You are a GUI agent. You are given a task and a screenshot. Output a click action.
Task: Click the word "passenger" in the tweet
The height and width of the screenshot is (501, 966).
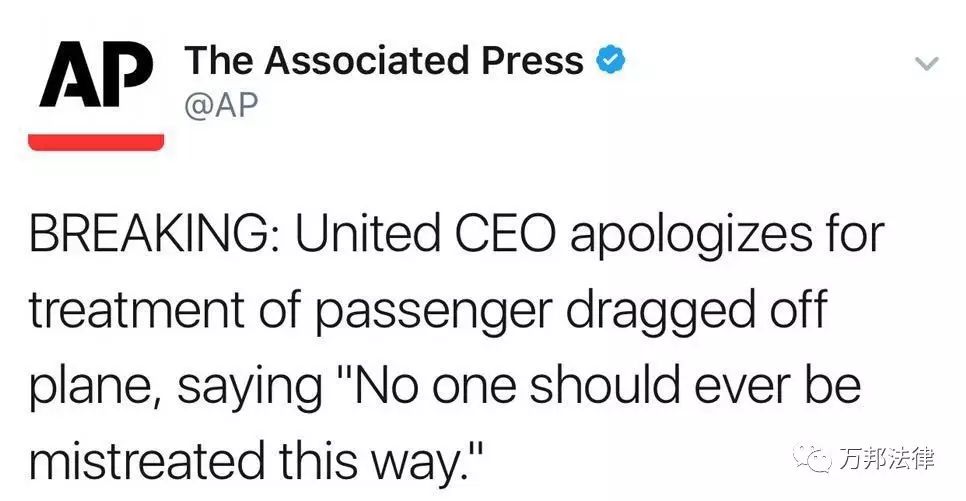pos(434,313)
